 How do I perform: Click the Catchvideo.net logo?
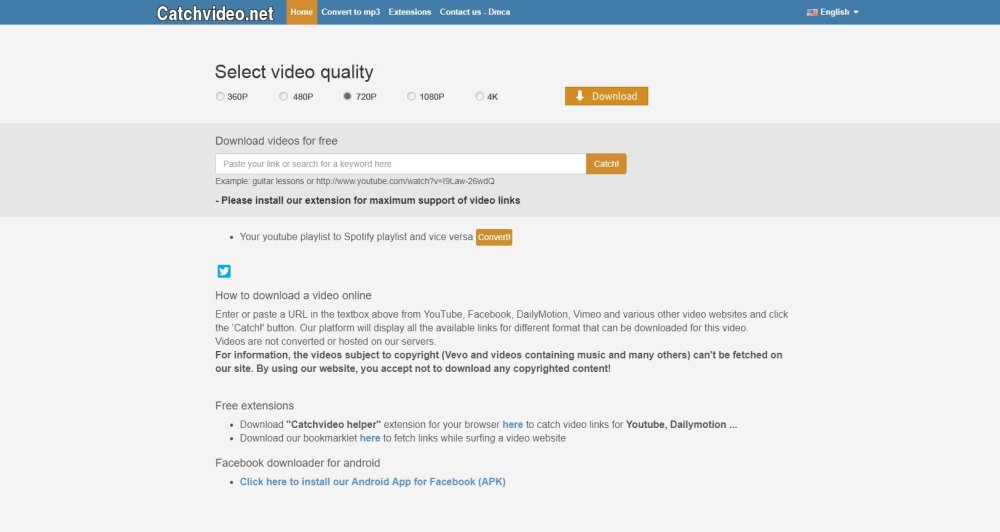point(214,13)
